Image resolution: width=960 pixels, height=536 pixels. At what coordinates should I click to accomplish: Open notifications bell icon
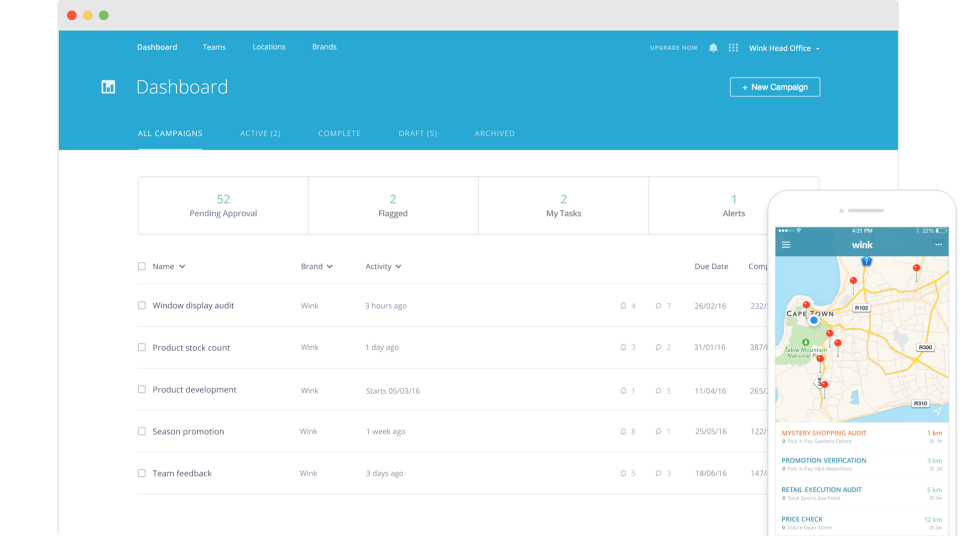point(713,48)
